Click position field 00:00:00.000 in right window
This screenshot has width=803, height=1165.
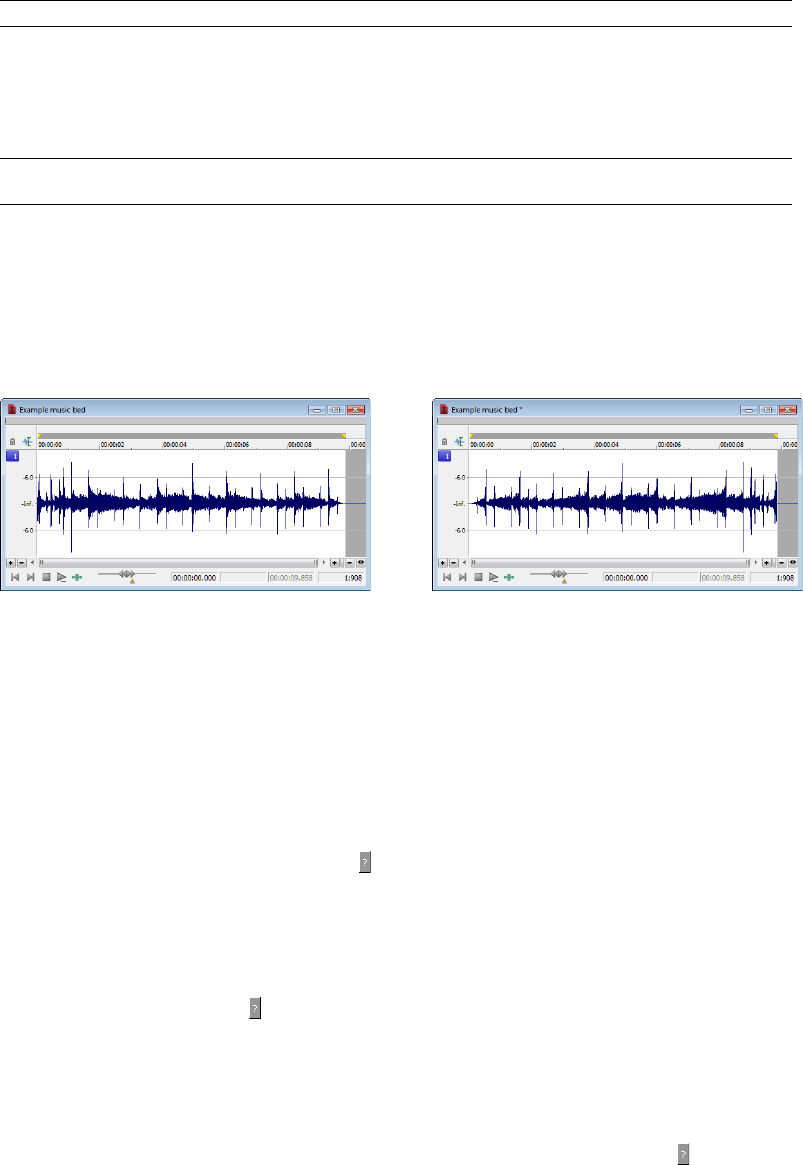[x=627, y=577]
